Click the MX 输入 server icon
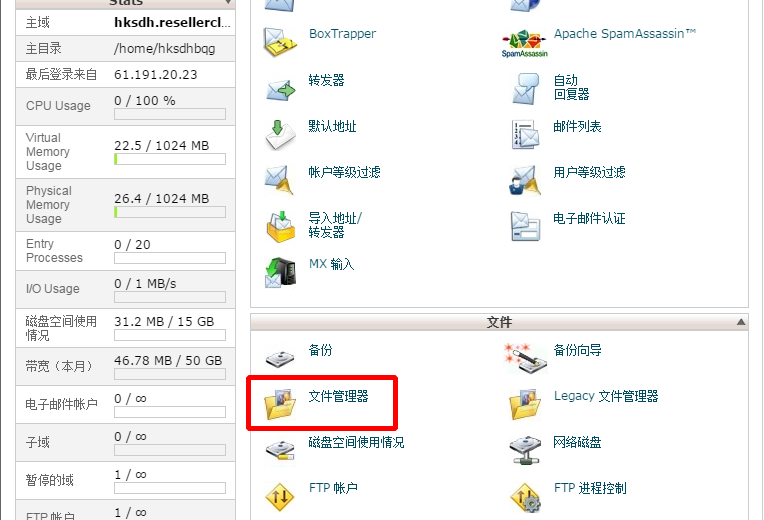Viewport: 764px width, 520px height. (x=280, y=272)
